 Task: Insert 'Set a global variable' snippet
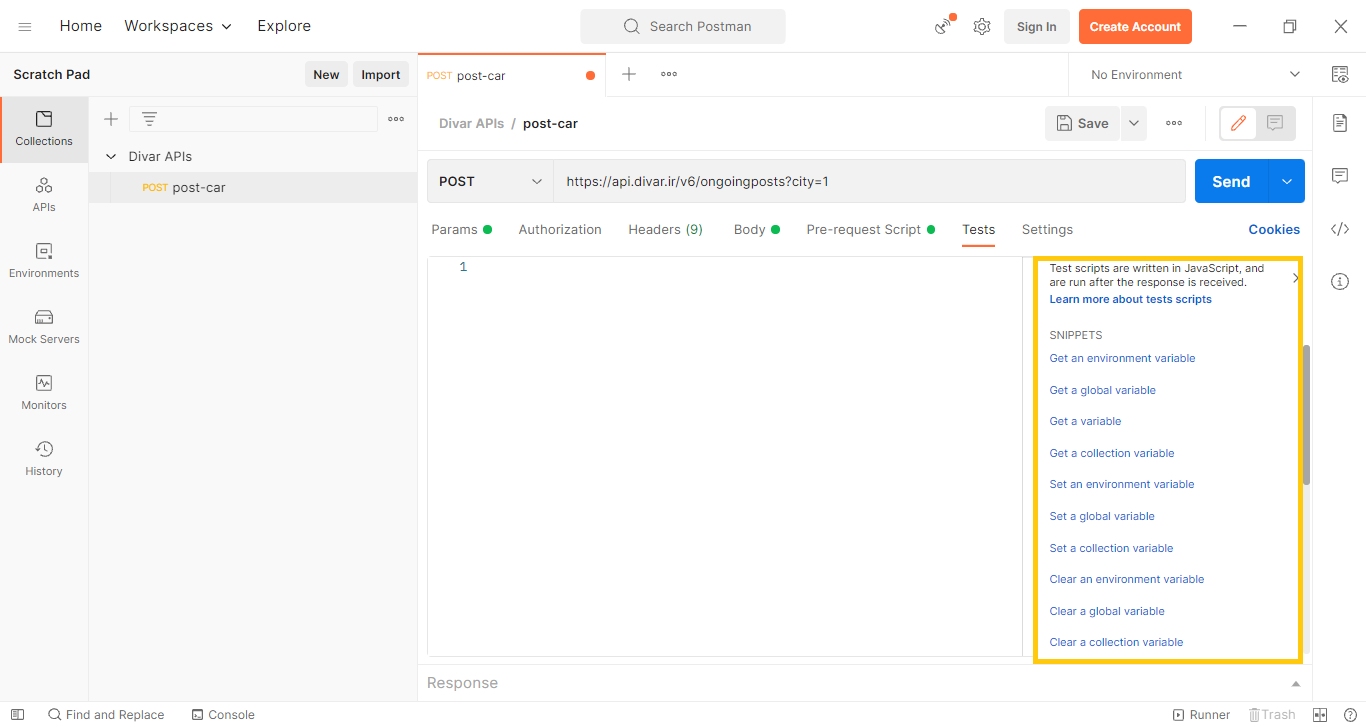tap(1102, 516)
